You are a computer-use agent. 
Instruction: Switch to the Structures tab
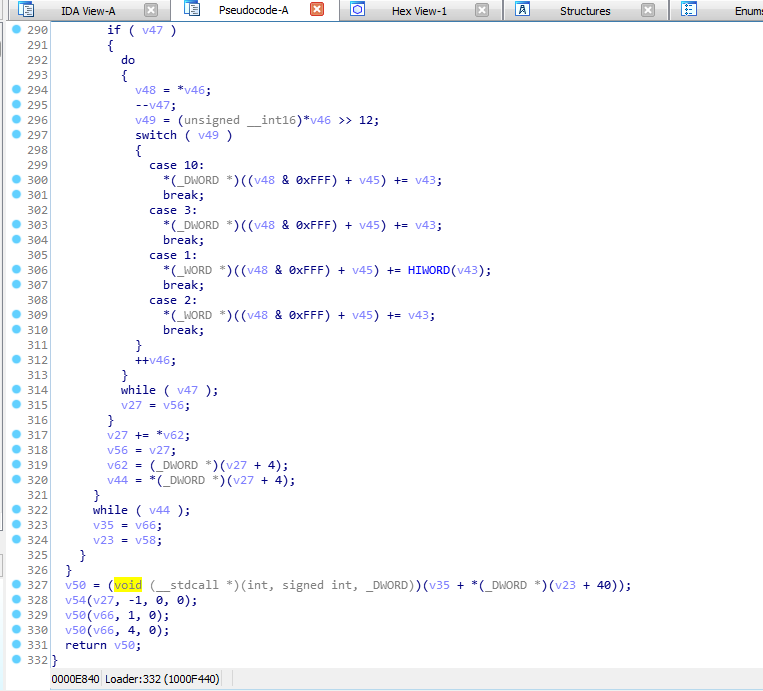tap(585, 11)
